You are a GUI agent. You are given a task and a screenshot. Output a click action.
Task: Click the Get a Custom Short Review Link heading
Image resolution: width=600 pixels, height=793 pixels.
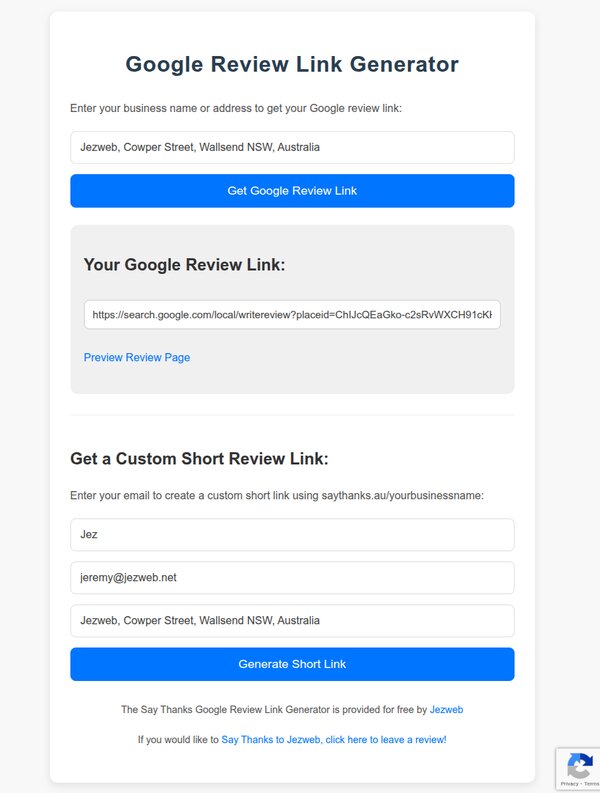199,459
